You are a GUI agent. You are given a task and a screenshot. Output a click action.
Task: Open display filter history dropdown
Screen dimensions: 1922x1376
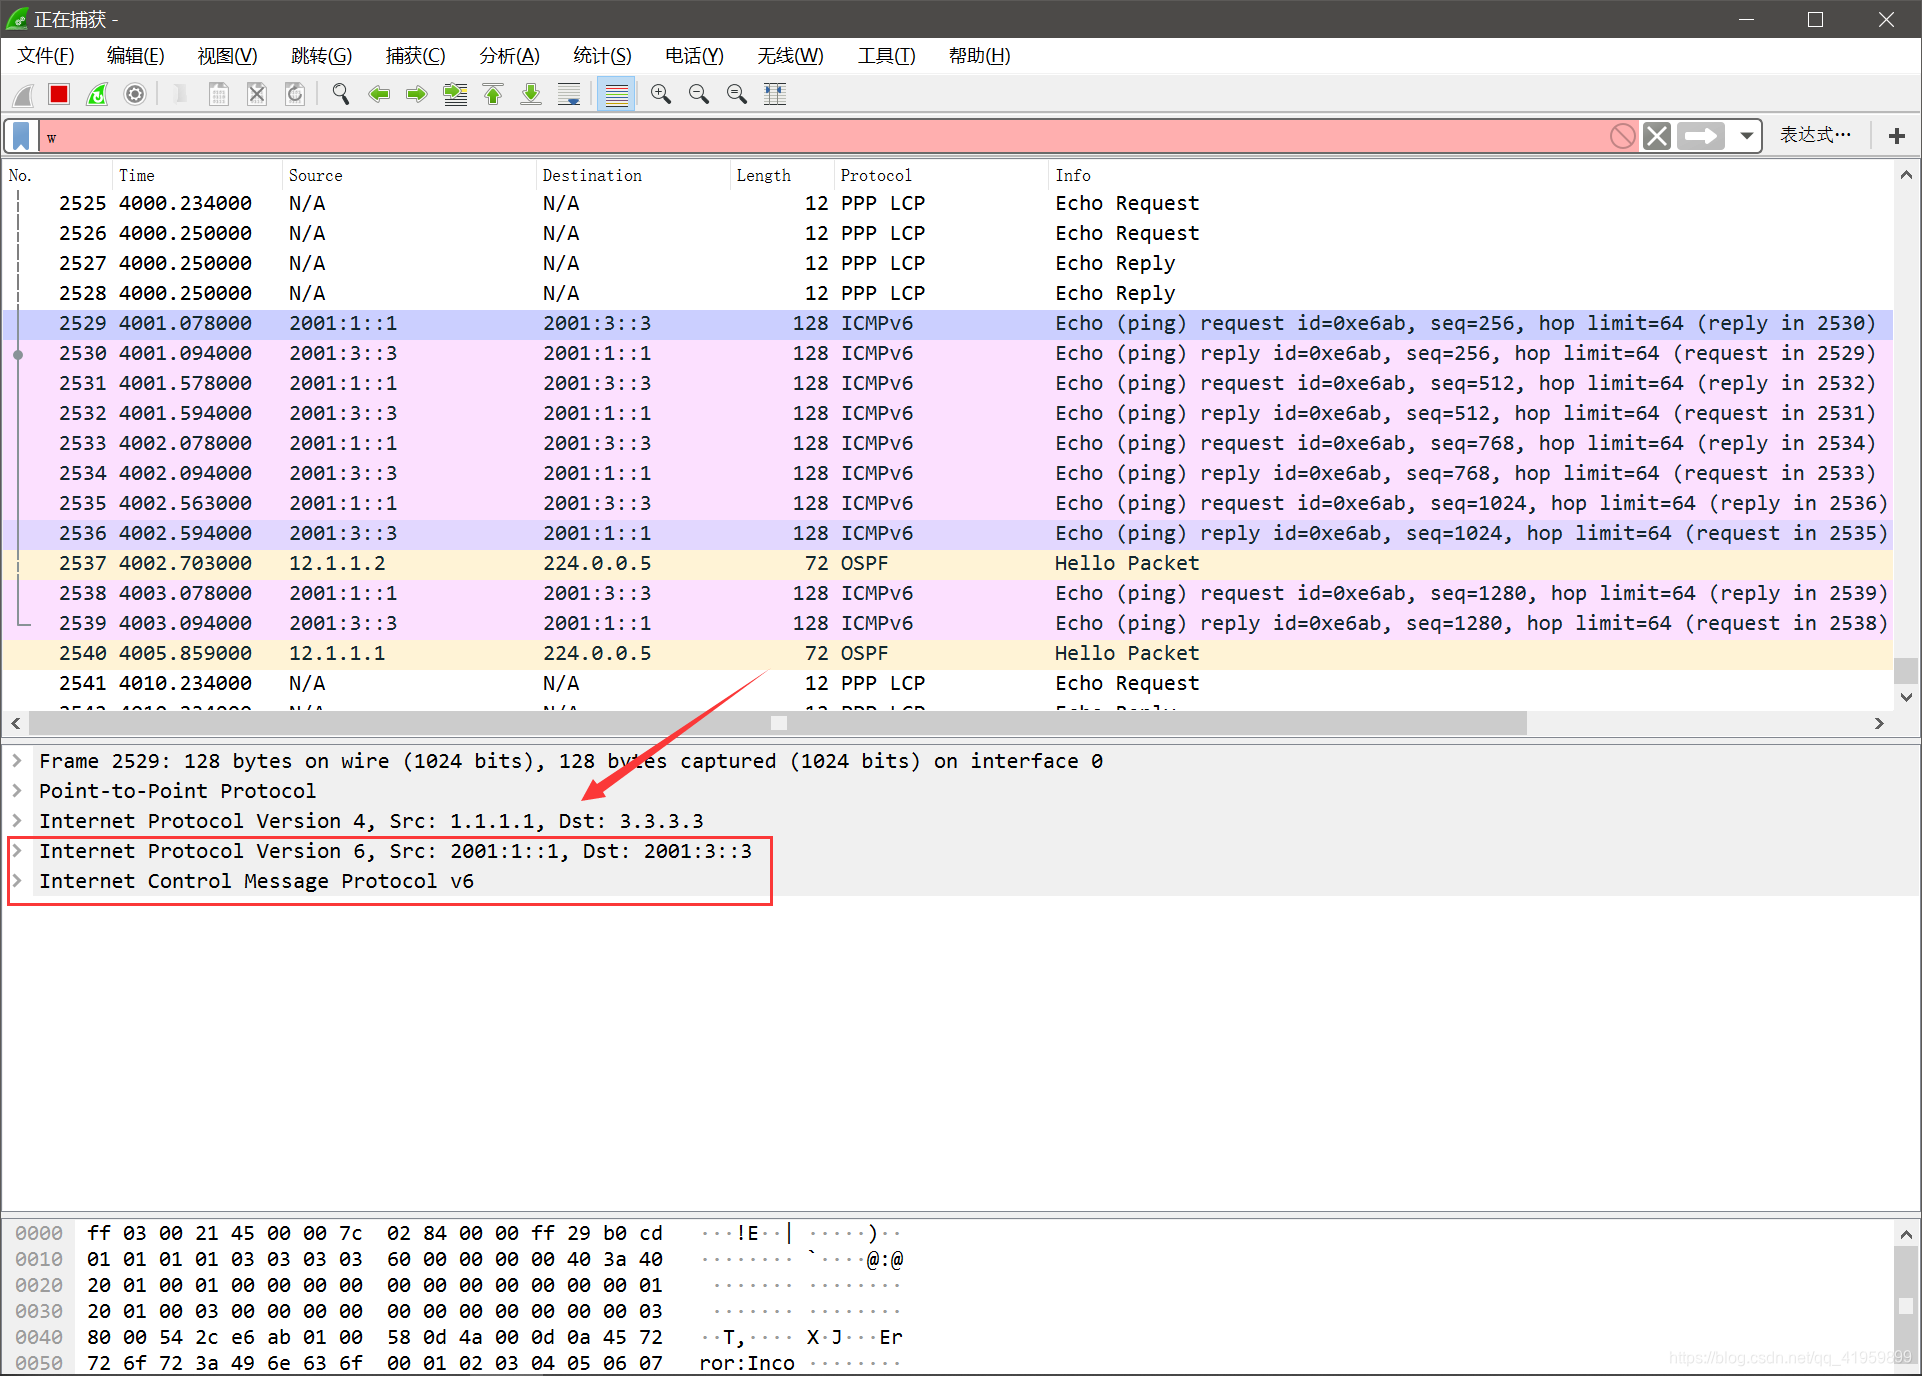click(x=1746, y=135)
